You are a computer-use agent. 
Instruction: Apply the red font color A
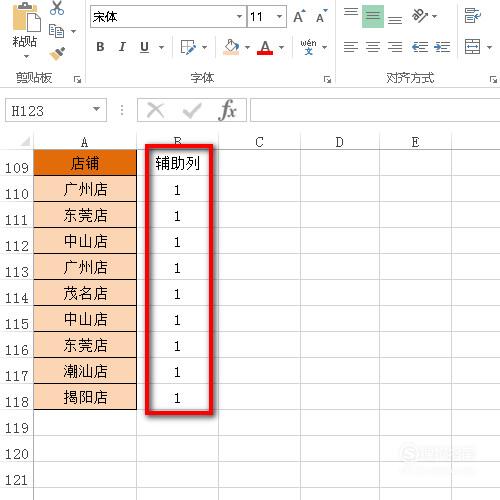(x=265, y=47)
